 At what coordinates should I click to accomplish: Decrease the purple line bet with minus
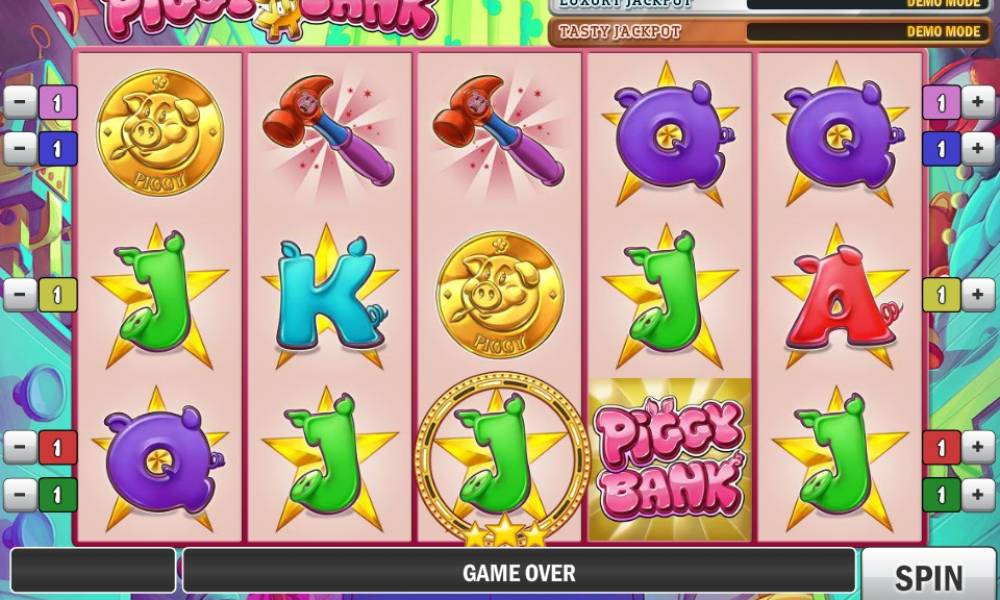[20, 103]
